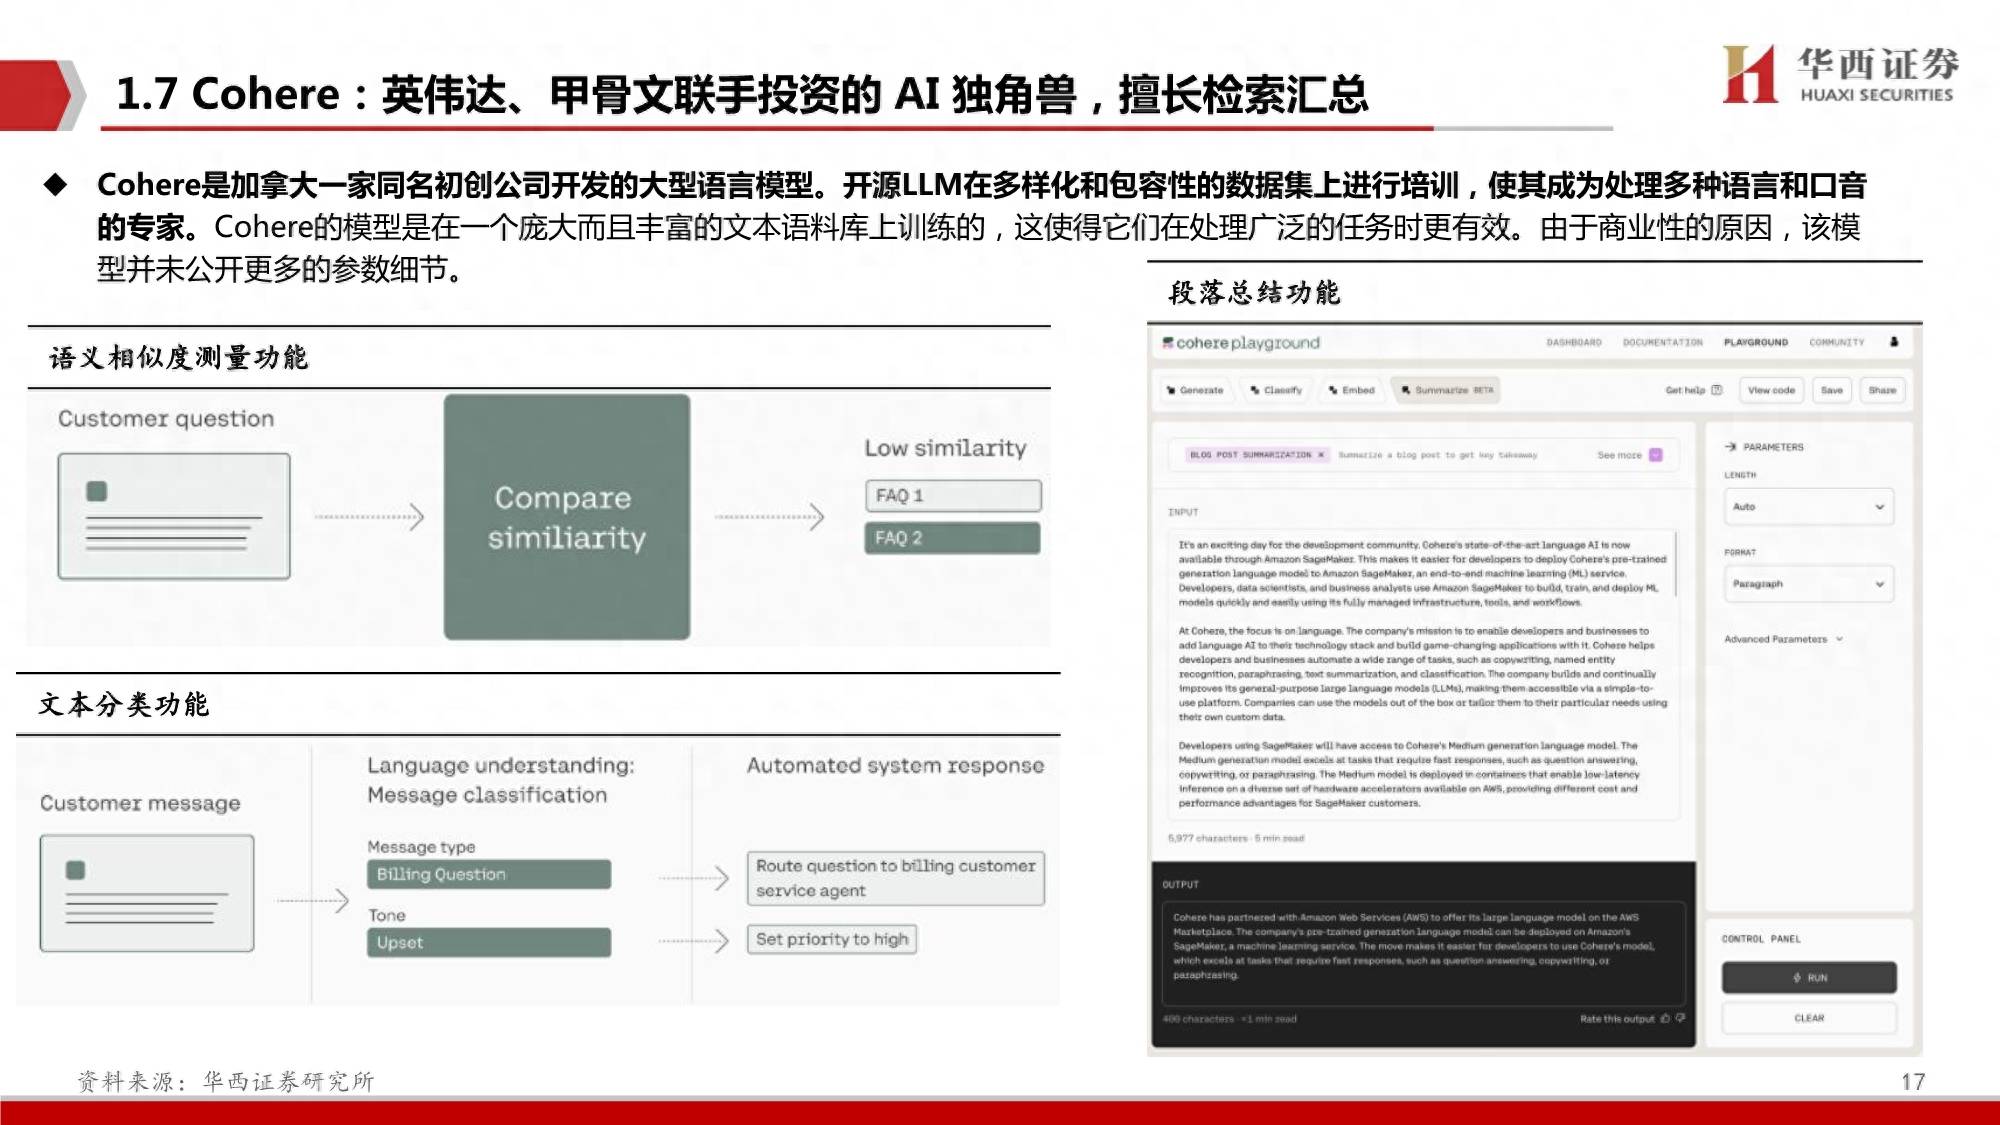Click the RUN button
Viewport: 2000px width, 1125px height.
(1809, 977)
